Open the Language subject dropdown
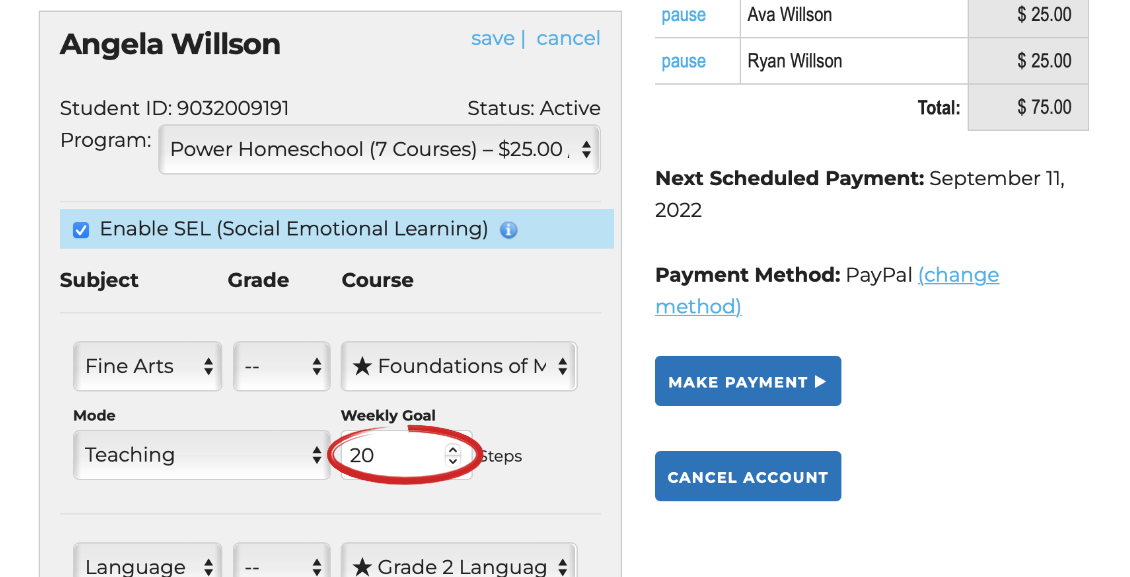The height and width of the screenshot is (577, 1130). point(148,566)
